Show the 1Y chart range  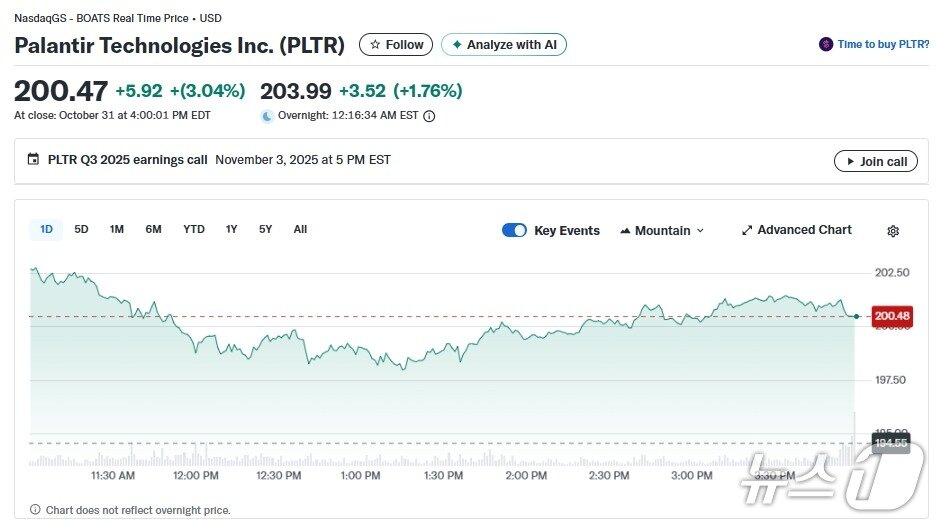231,230
